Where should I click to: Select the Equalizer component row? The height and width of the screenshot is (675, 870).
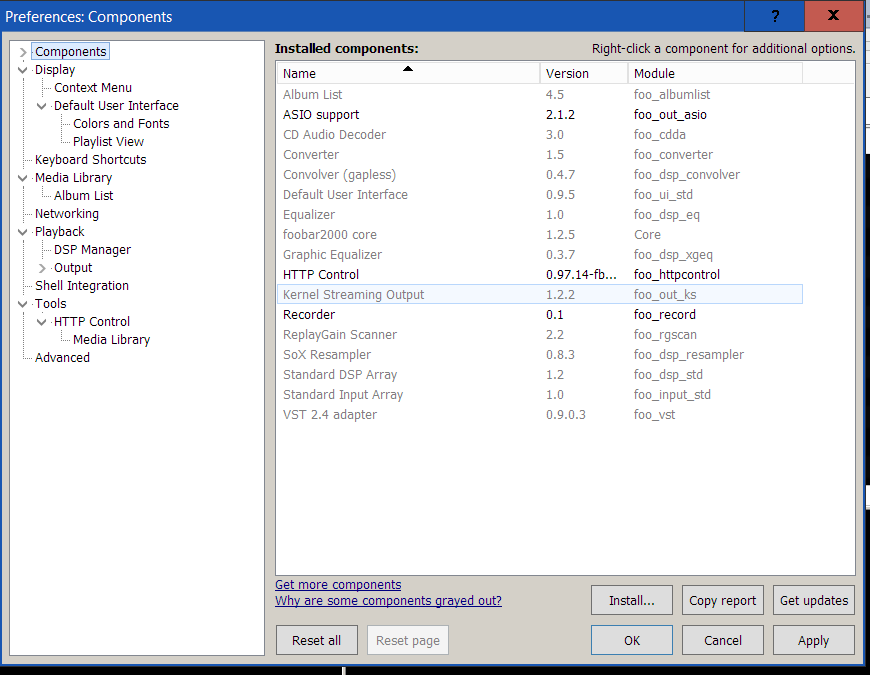[x=540, y=215]
